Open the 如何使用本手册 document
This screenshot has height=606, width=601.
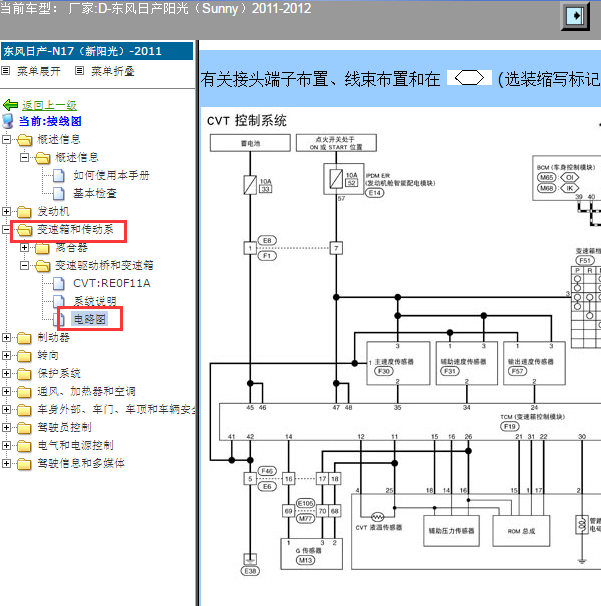[111, 175]
